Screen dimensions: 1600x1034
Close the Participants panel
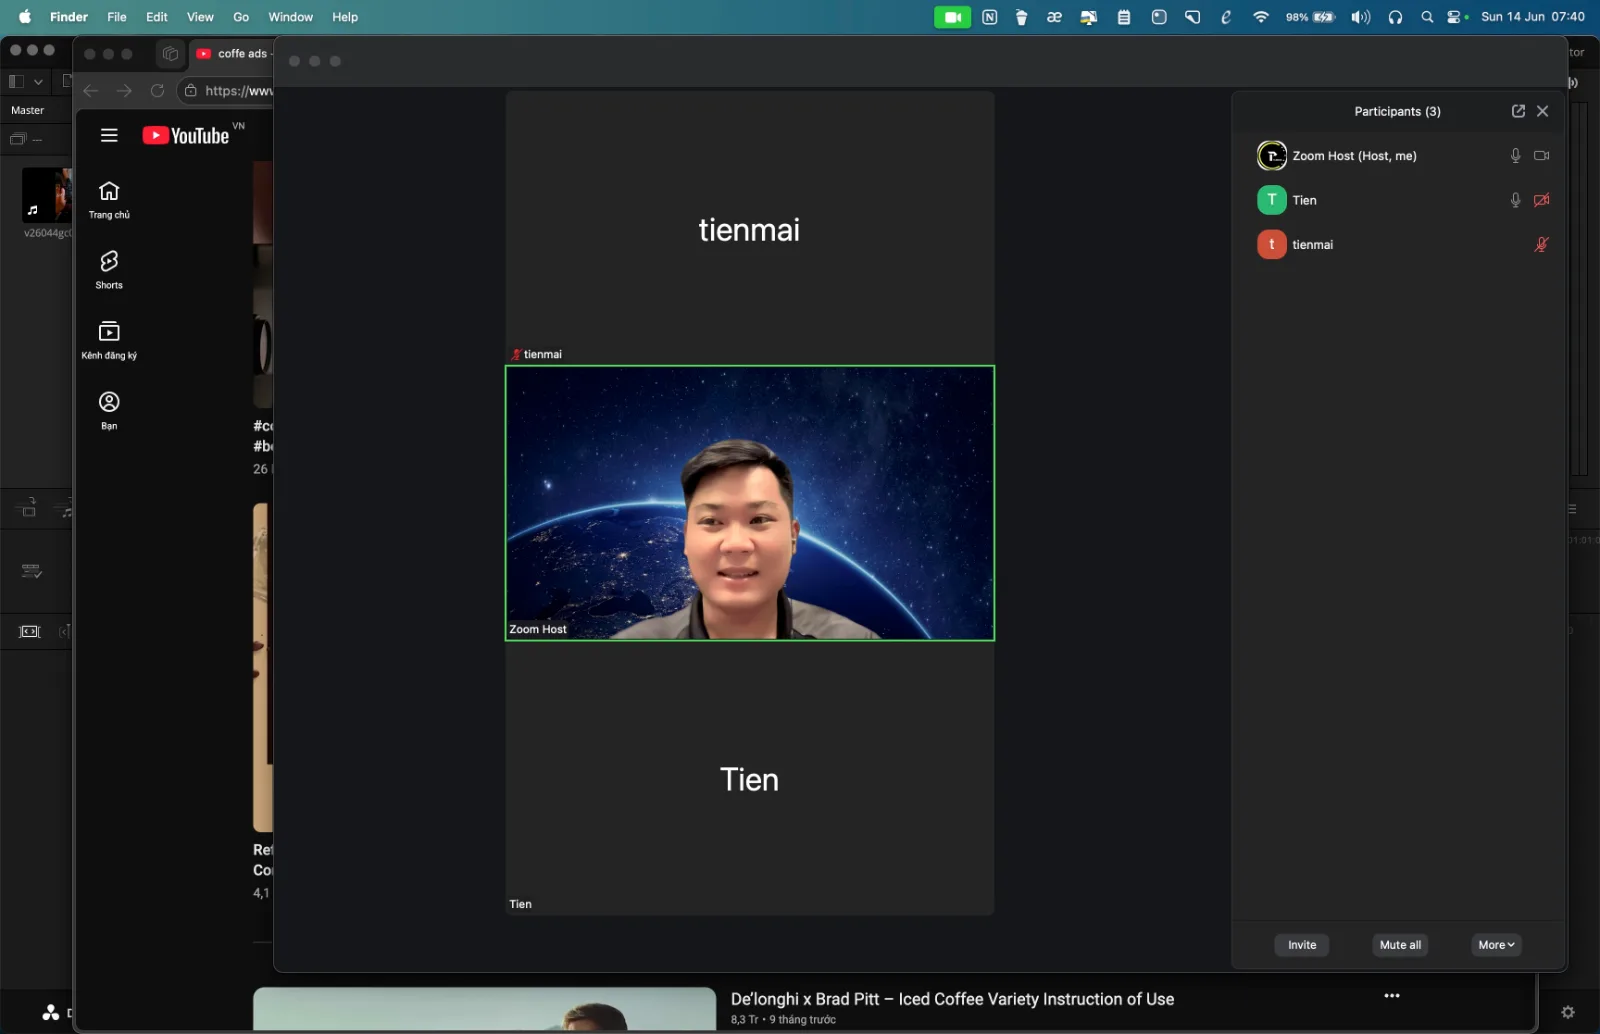click(1543, 111)
